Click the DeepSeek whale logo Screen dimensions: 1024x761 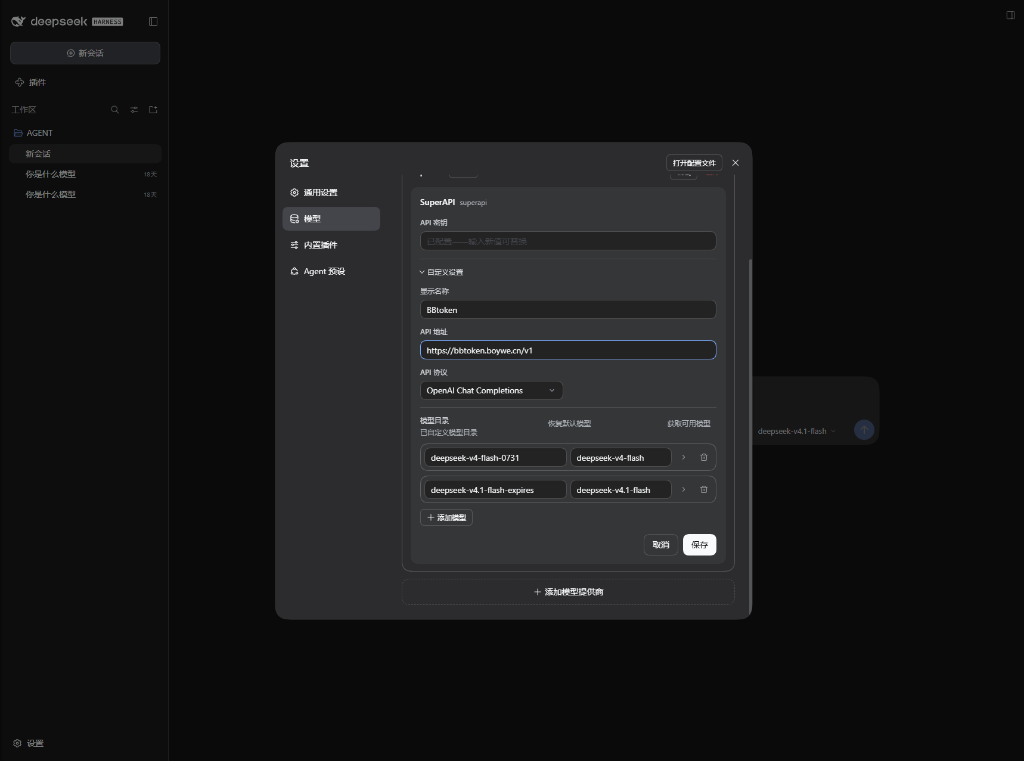point(18,22)
